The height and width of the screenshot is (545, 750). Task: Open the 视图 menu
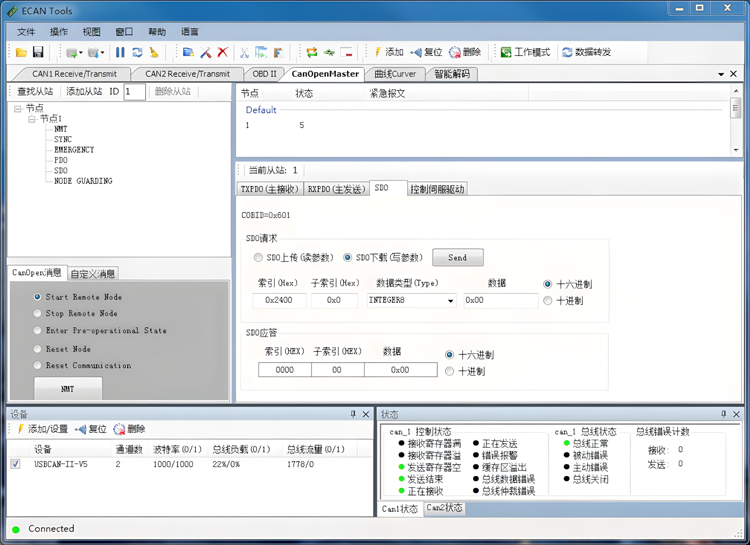91,32
